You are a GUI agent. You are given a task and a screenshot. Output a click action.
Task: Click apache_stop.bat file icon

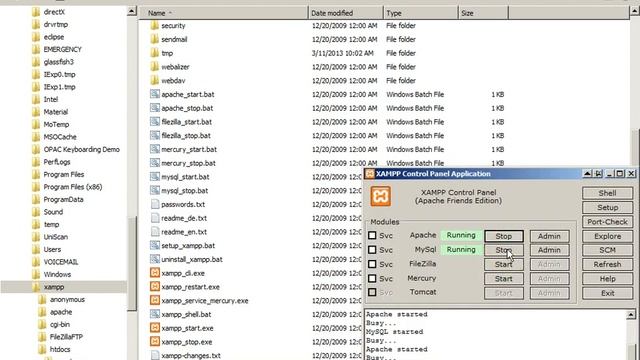[x=154, y=108]
